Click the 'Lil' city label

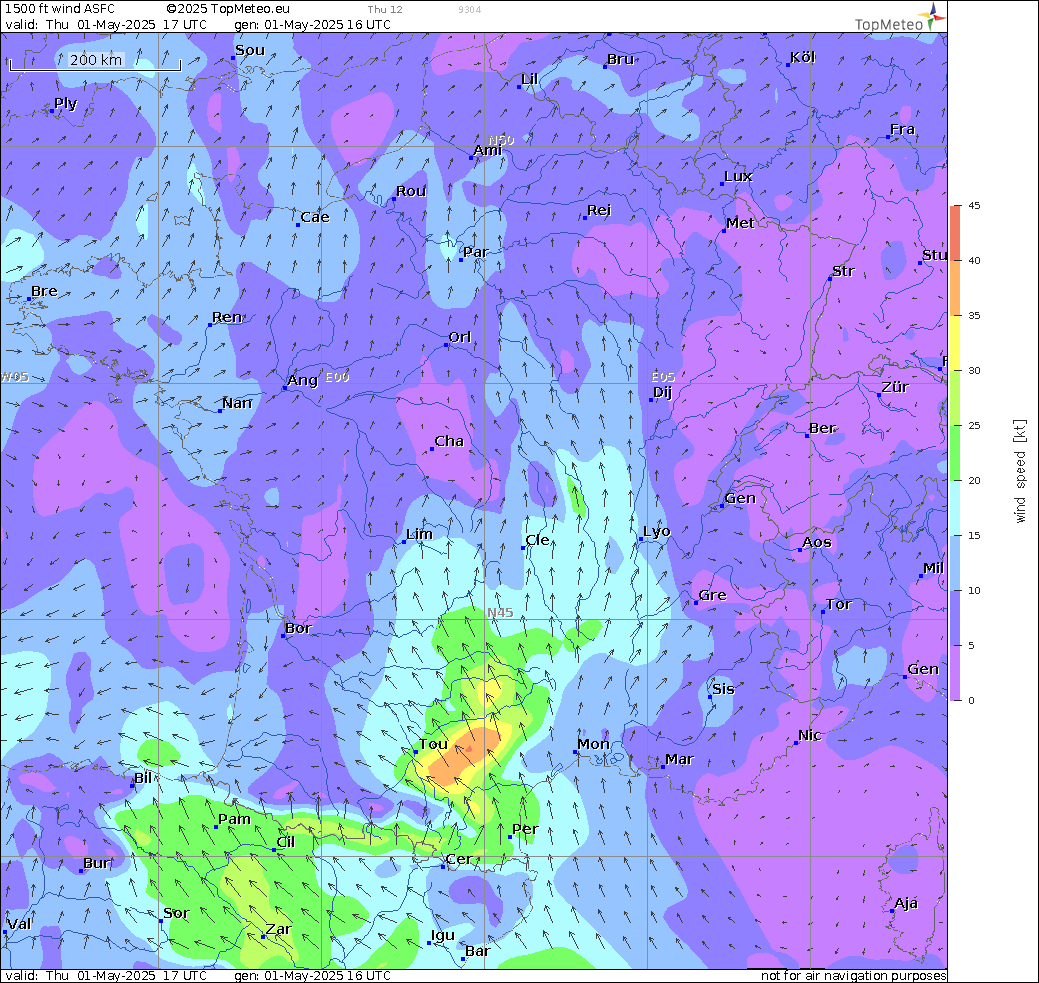(x=529, y=80)
